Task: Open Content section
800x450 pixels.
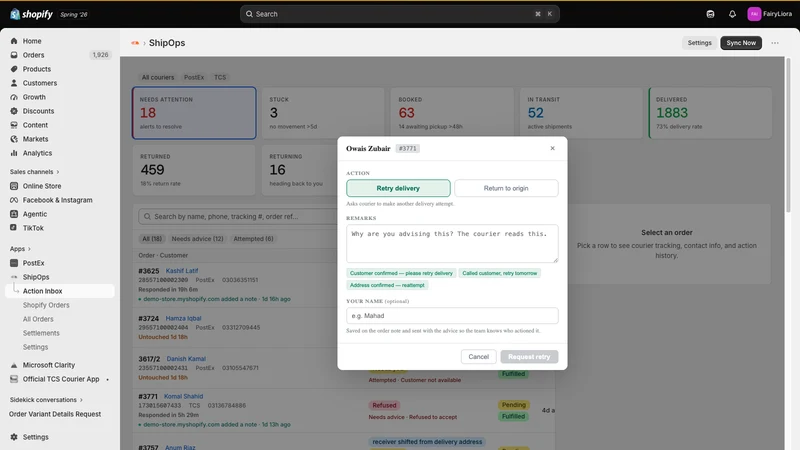Action: coord(35,125)
